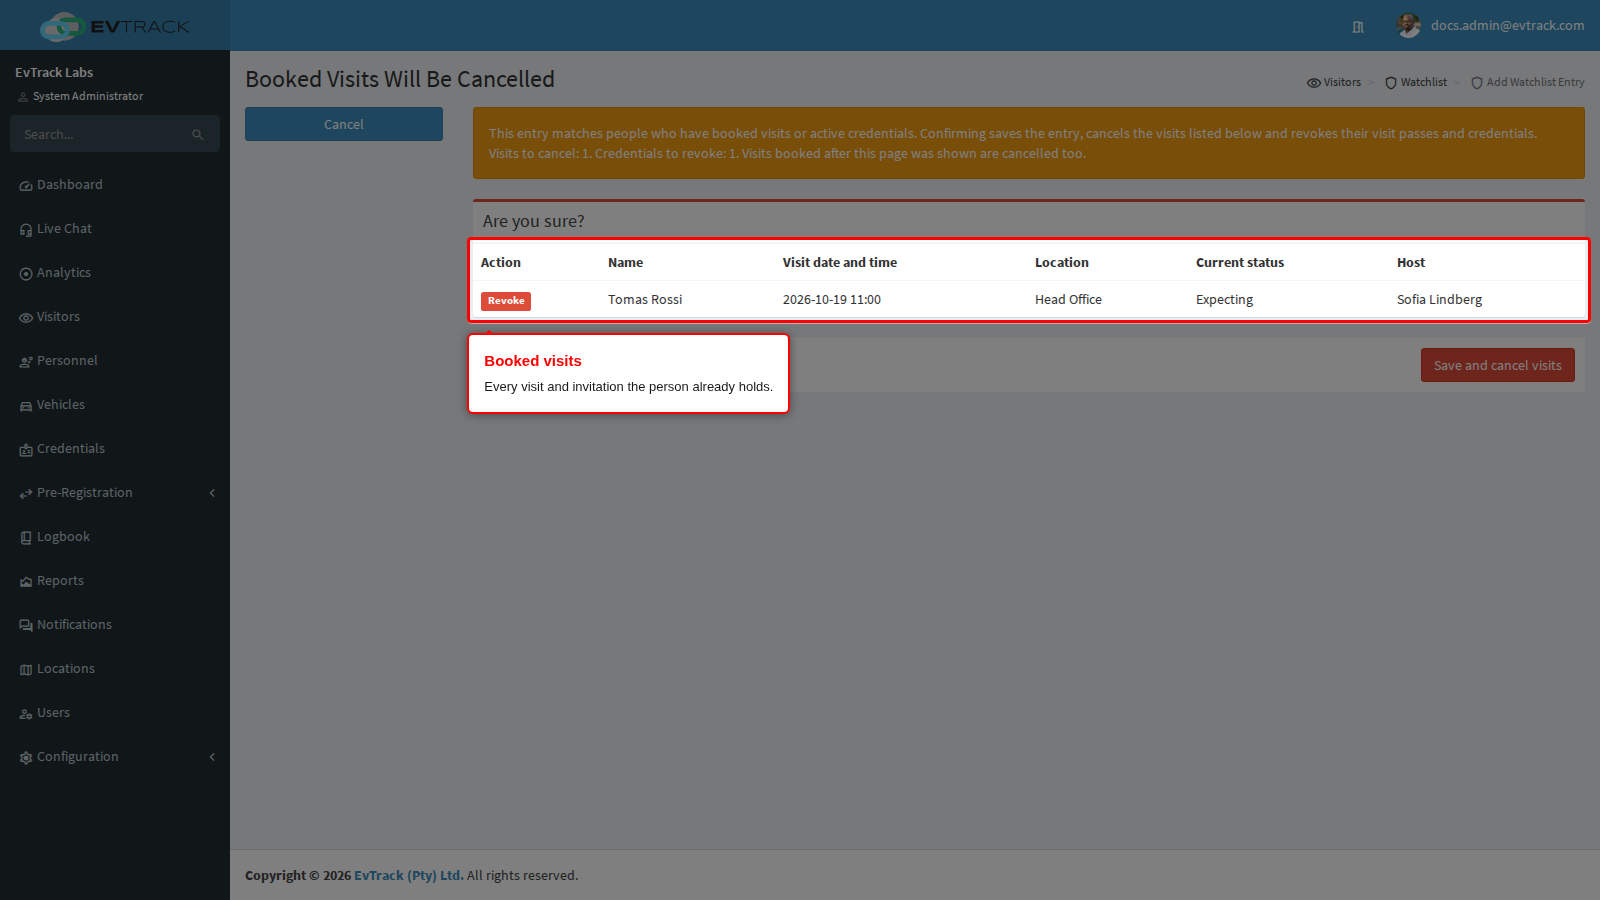Image resolution: width=1600 pixels, height=900 pixels.
Task: Click the Head Office location cell
Action: coord(1068,299)
